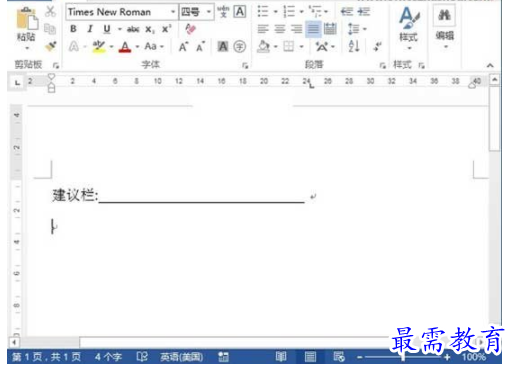Apply character border A icon
This screenshot has height=371, width=513.
[x=240, y=12]
